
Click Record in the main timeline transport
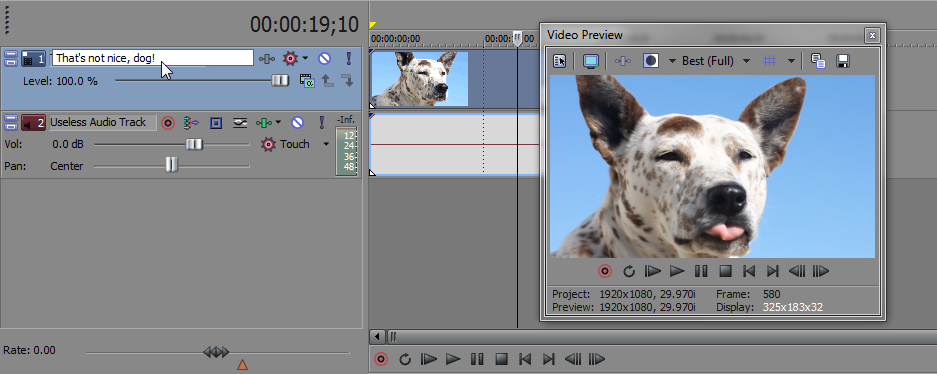click(x=381, y=359)
